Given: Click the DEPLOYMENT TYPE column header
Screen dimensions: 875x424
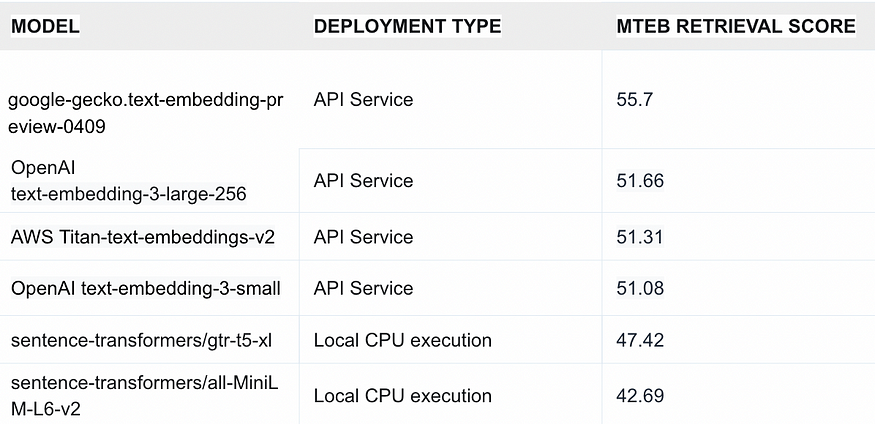Looking at the screenshot, I should (407, 26).
